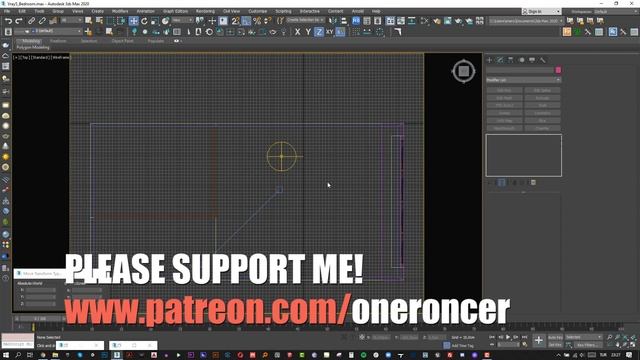The width and height of the screenshot is (640, 360).
Task: Activate the Select and Rotate tool
Action: [144, 21]
